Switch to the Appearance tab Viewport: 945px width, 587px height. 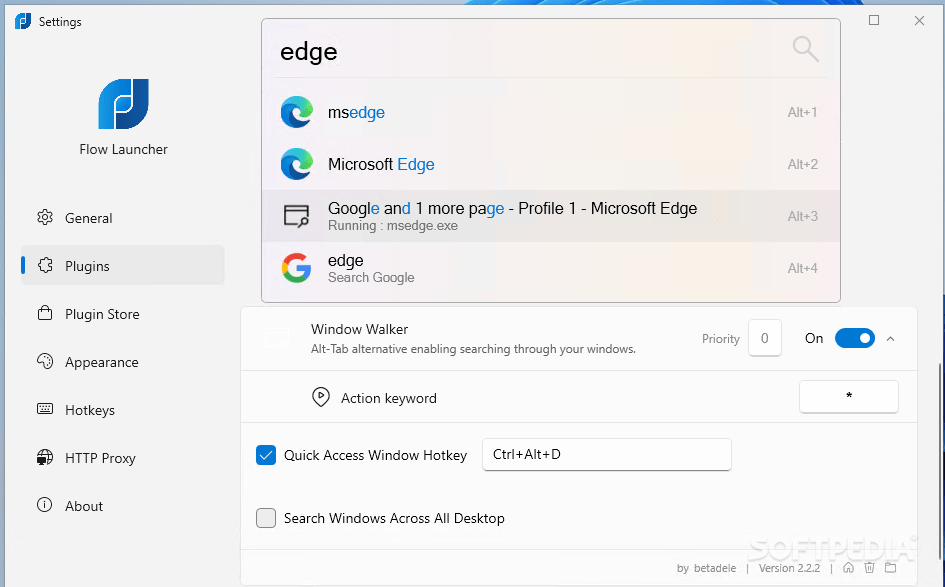123,362
